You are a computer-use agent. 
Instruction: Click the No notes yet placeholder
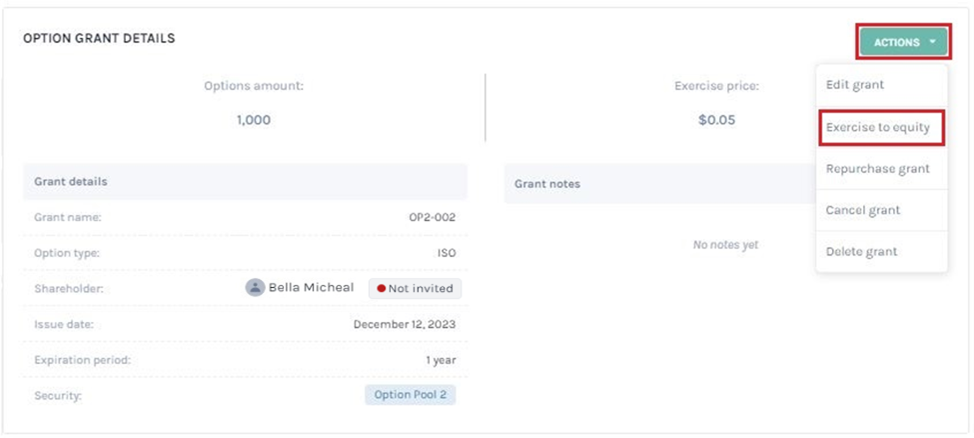(x=726, y=245)
